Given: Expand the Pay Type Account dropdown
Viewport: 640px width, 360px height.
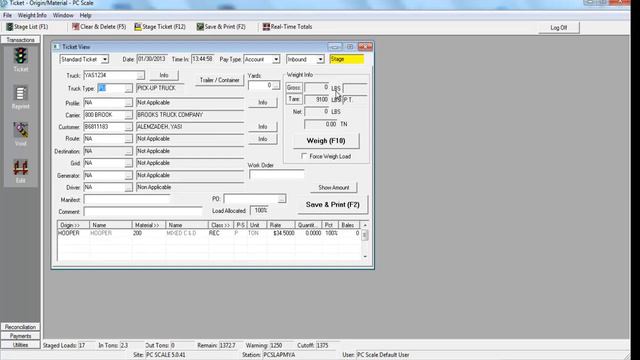Looking at the screenshot, I should (276, 60).
